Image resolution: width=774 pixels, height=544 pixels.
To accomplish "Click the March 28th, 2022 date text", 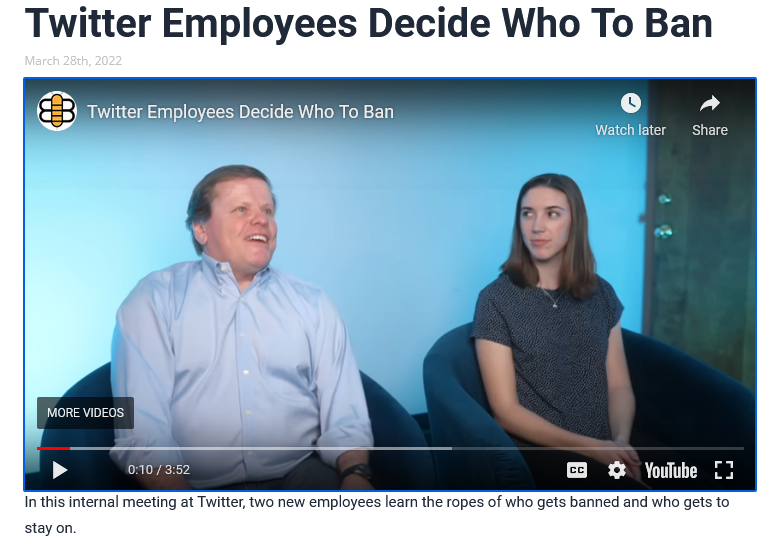I will [x=73, y=61].
